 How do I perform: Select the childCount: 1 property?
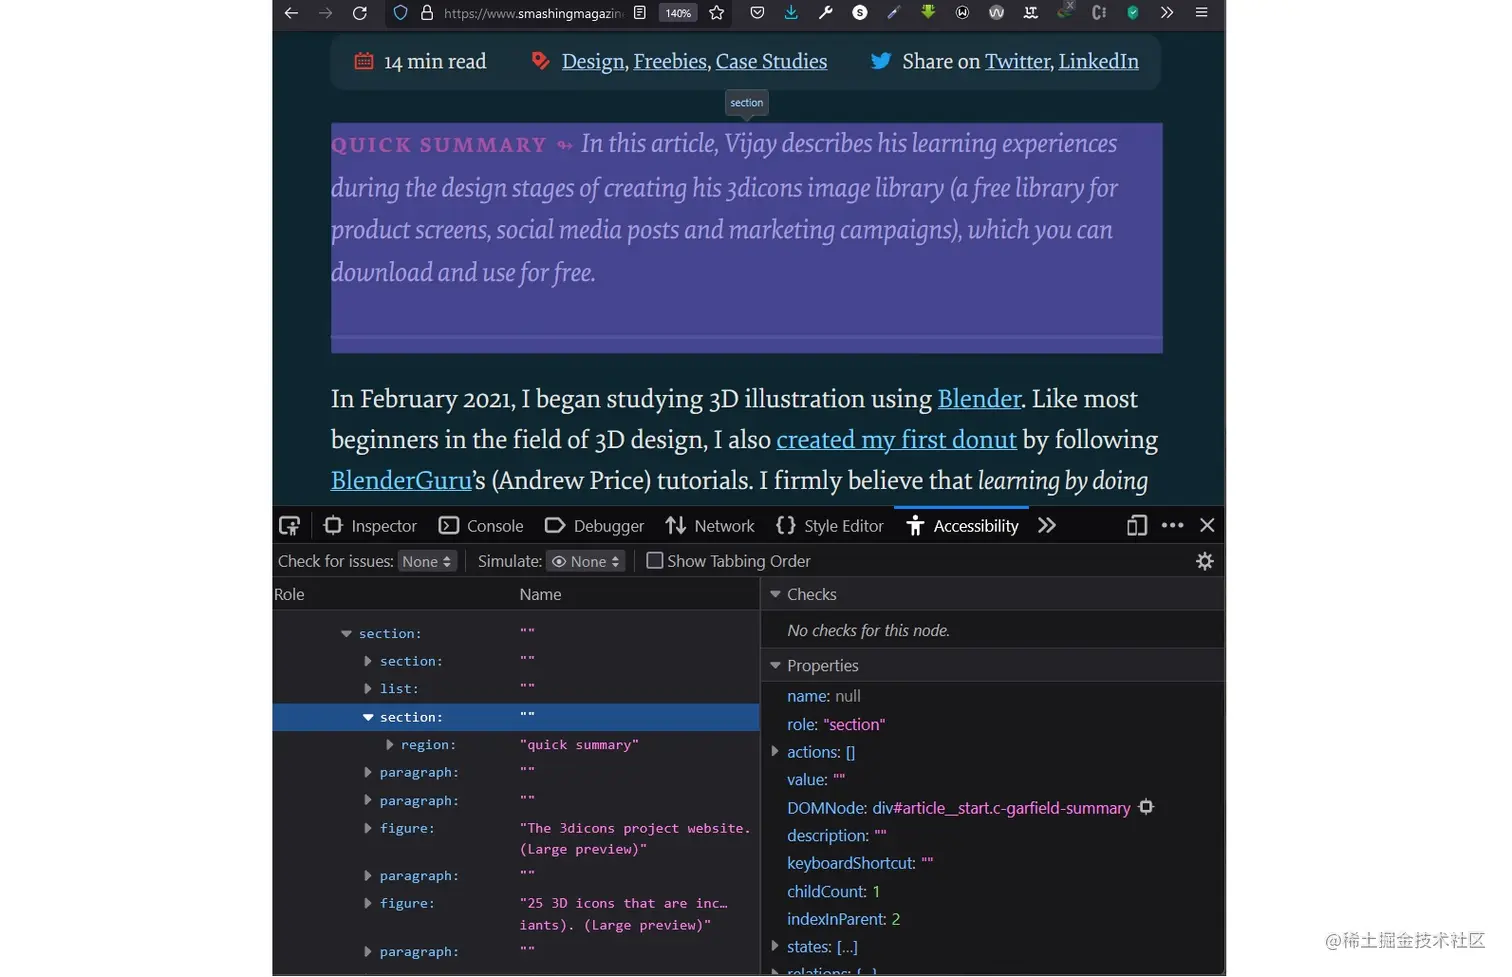tap(833, 892)
